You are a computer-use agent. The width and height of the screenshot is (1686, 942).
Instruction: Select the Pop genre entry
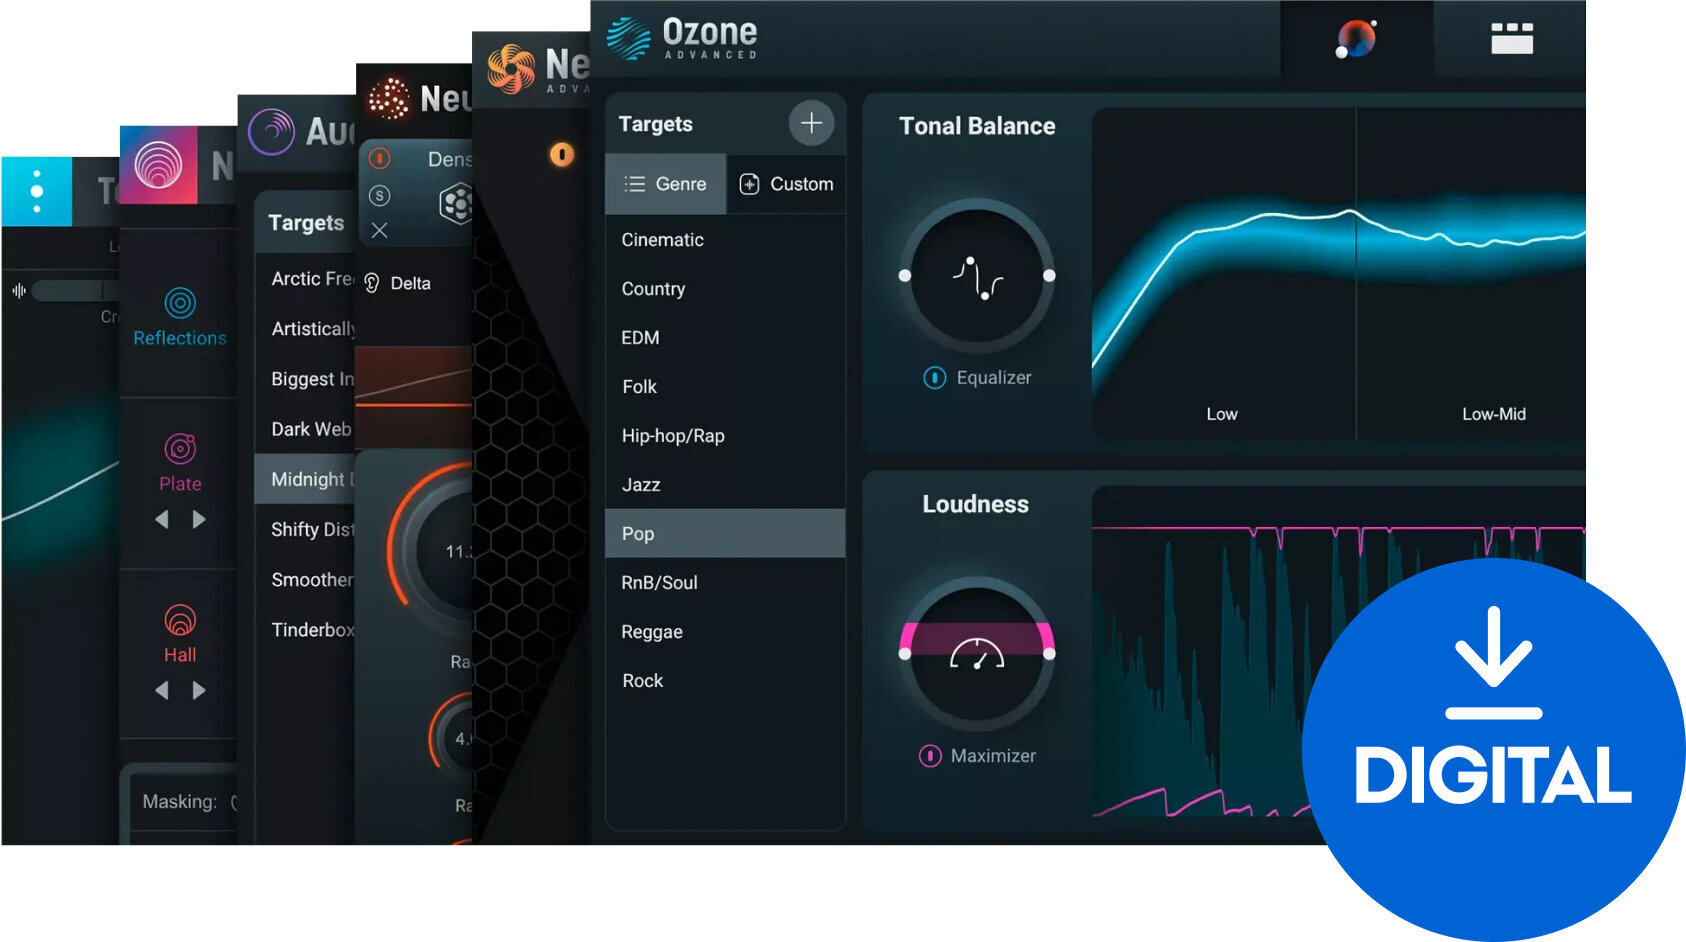coord(637,533)
